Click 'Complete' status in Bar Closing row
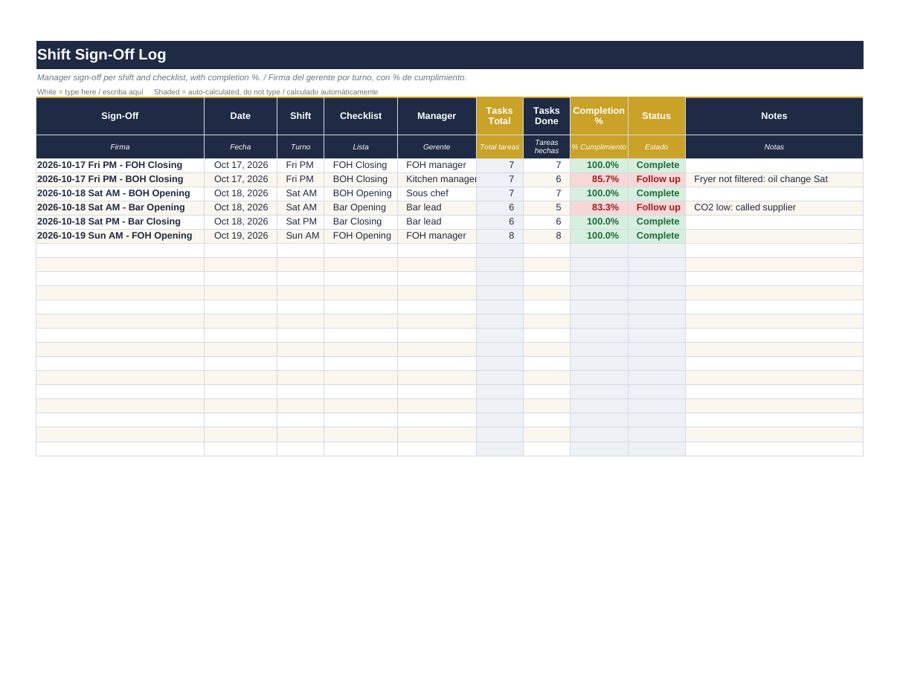 pos(657,222)
